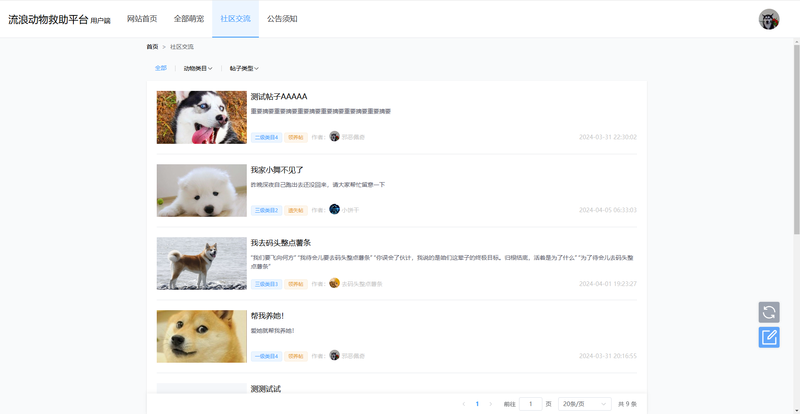Click the husky thumbnail image

click(202, 117)
